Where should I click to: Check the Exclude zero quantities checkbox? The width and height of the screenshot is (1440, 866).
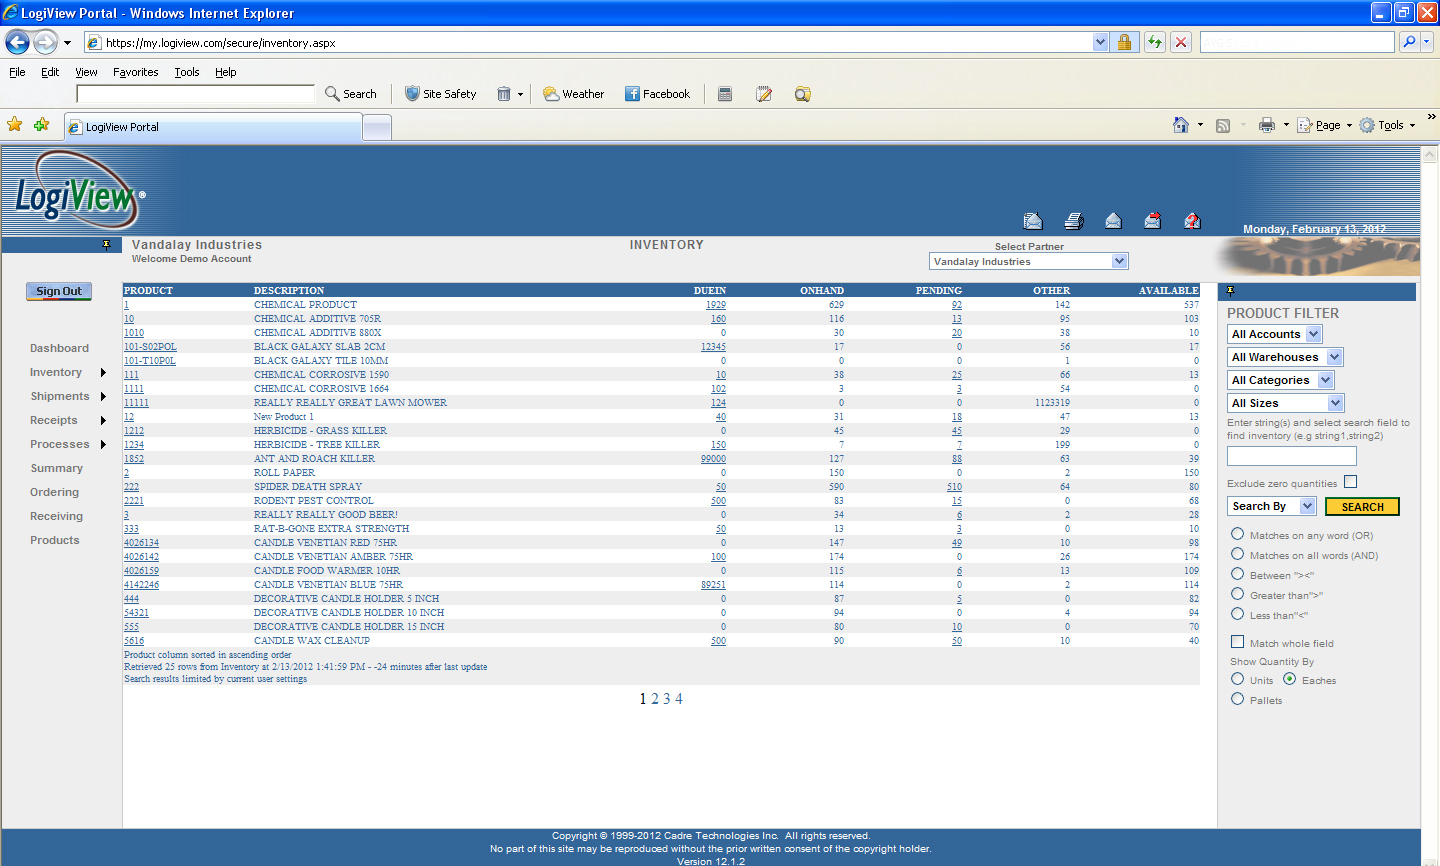(1350, 482)
